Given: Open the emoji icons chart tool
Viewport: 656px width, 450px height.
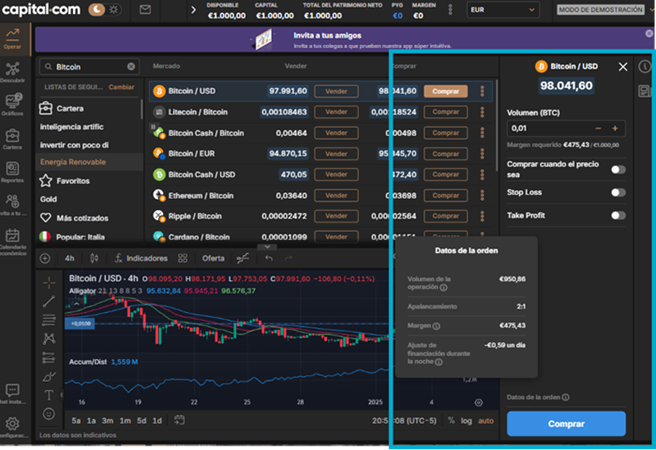Looking at the screenshot, I should [x=49, y=414].
